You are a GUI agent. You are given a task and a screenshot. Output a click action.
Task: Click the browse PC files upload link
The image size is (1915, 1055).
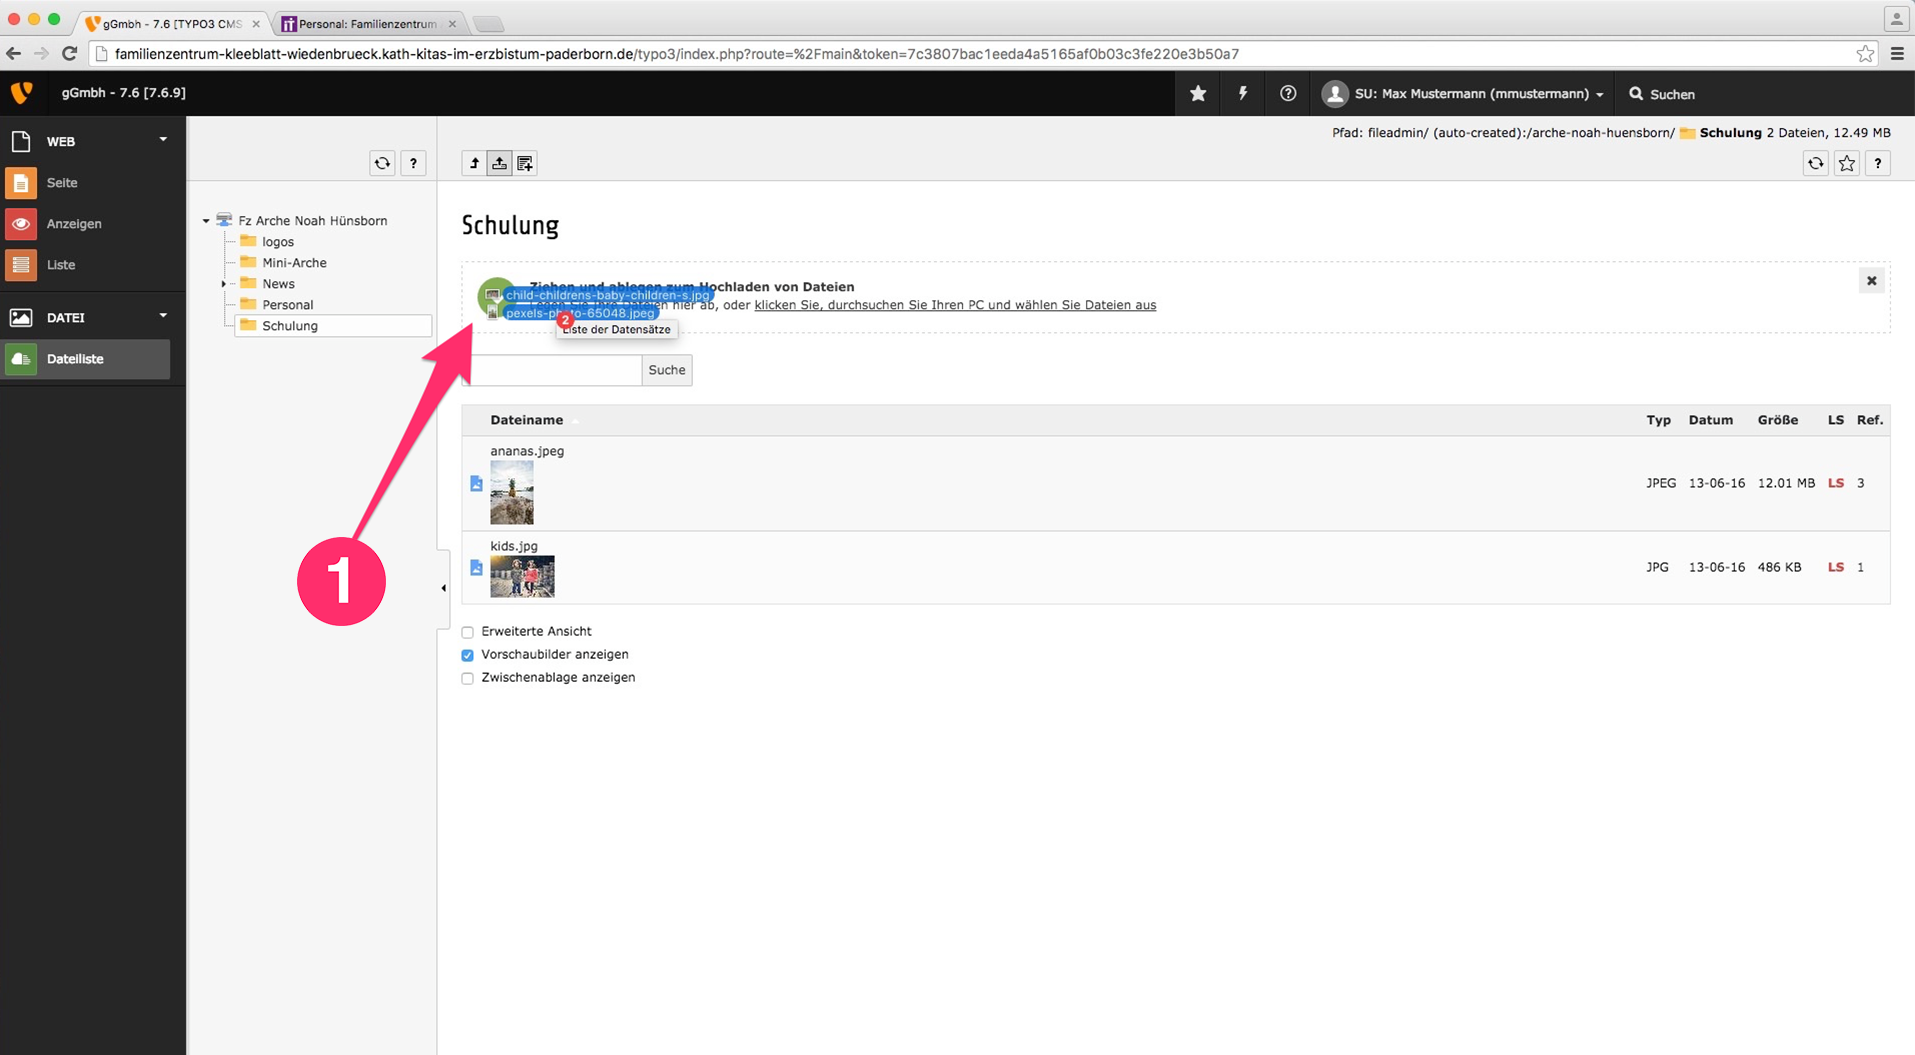[954, 305]
